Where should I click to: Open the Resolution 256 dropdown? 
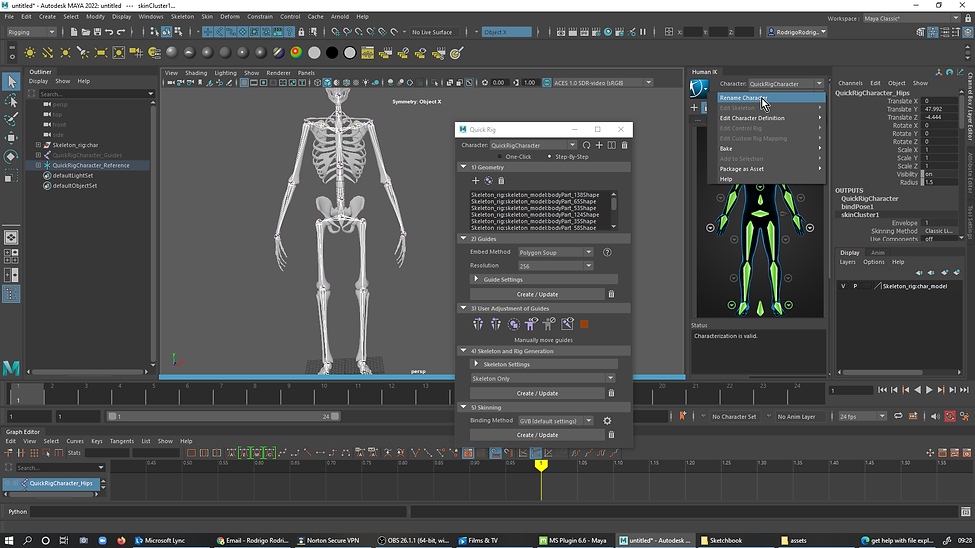(555, 266)
